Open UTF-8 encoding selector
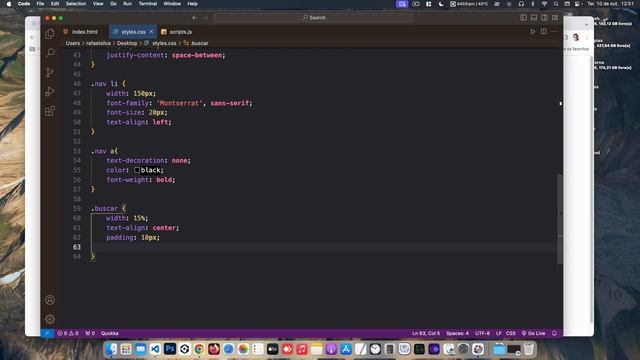The height and width of the screenshot is (360, 640). pyautogui.click(x=482, y=333)
